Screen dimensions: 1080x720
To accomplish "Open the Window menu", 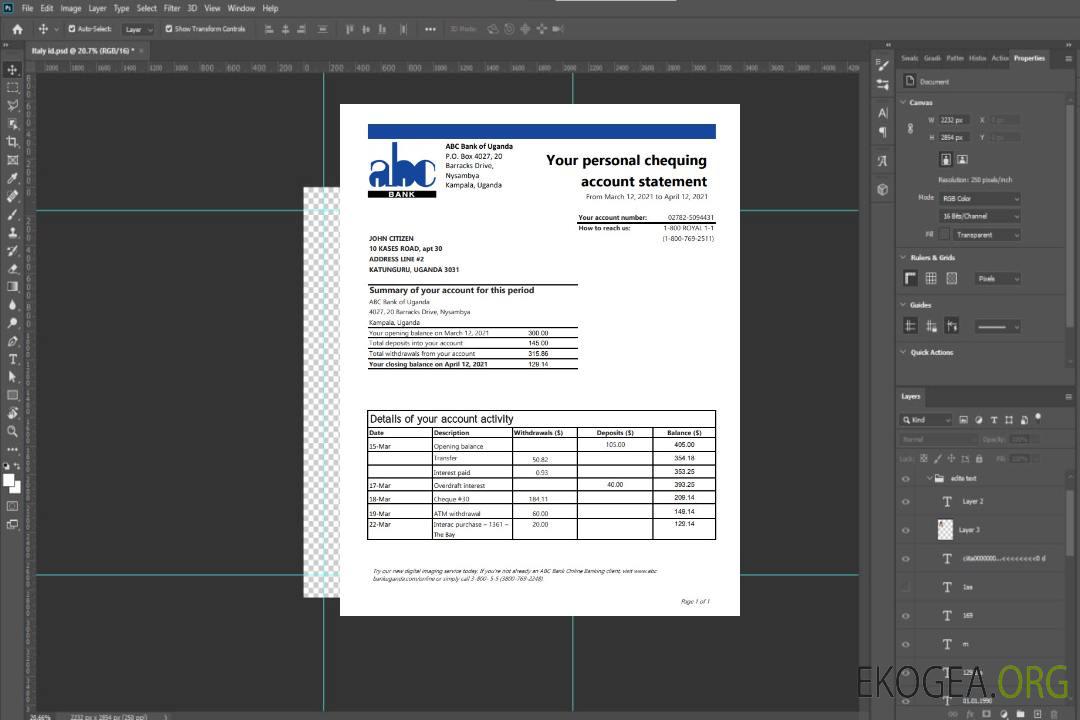I will pos(241,8).
